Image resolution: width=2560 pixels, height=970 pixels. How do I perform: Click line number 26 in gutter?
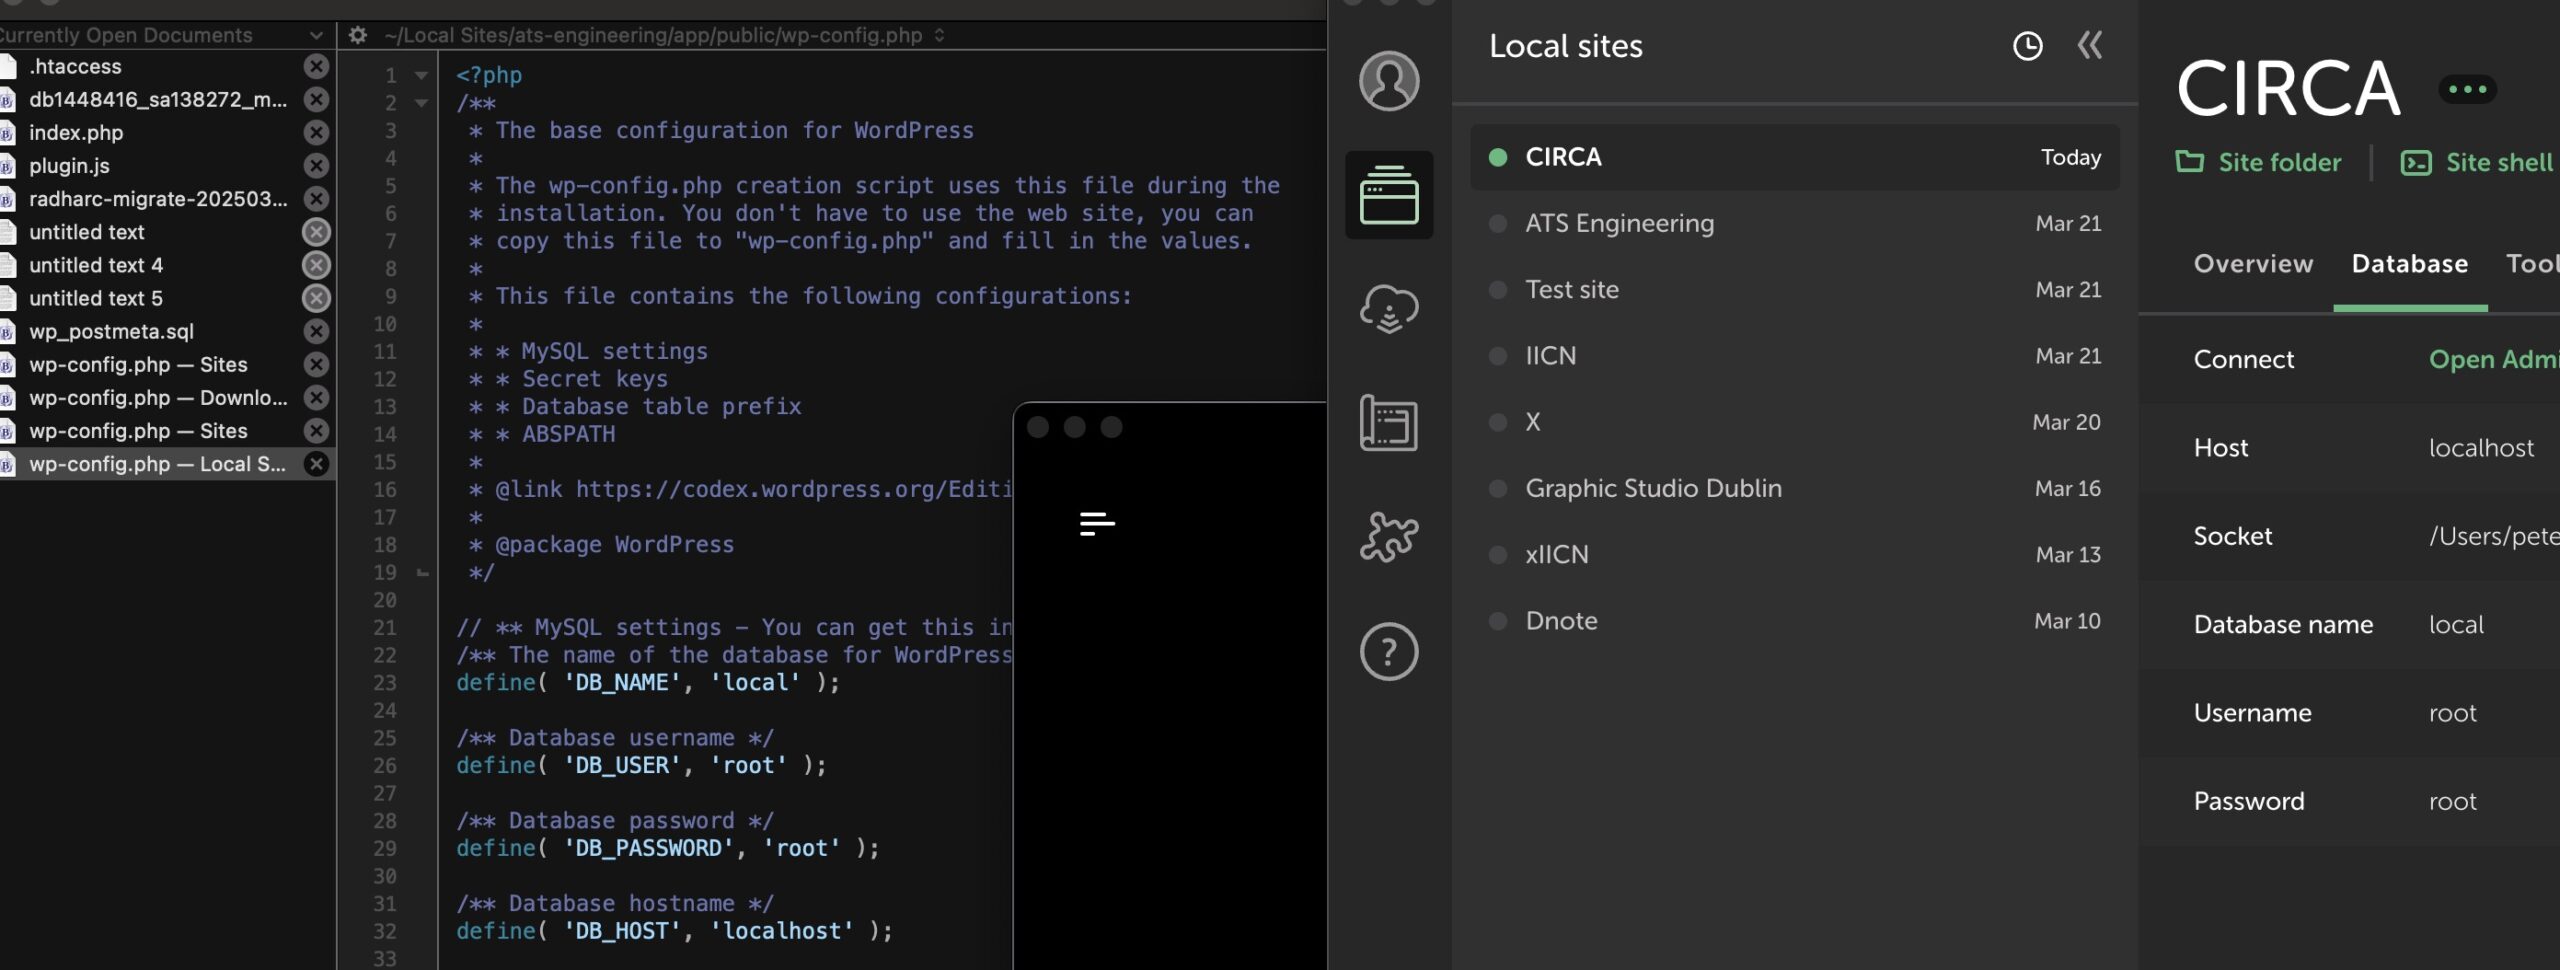point(385,766)
